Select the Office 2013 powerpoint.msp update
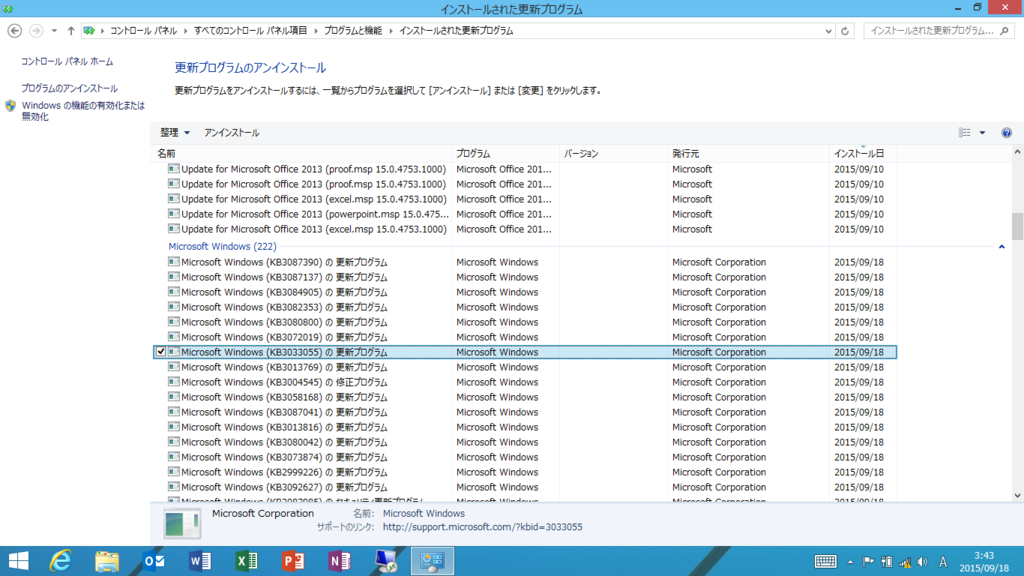The height and width of the screenshot is (576, 1024). (x=524, y=214)
